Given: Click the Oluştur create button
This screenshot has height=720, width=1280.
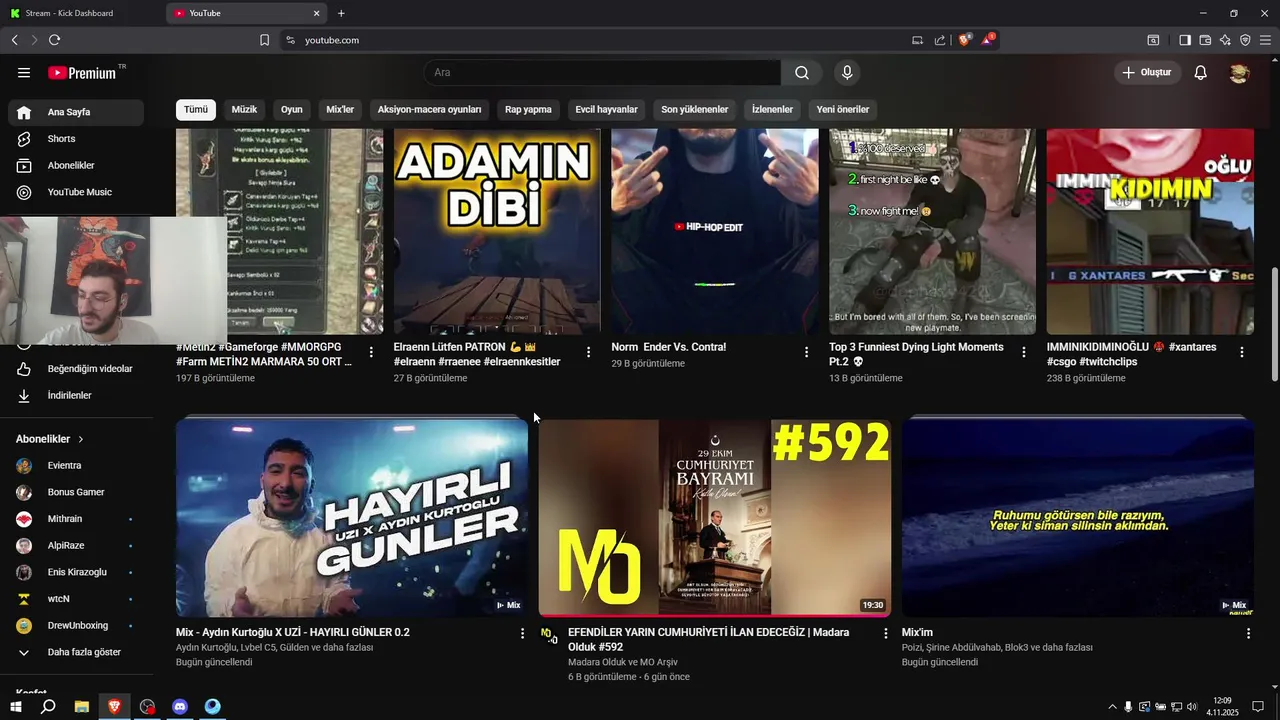Looking at the screenshot, I should (1147, 73).
